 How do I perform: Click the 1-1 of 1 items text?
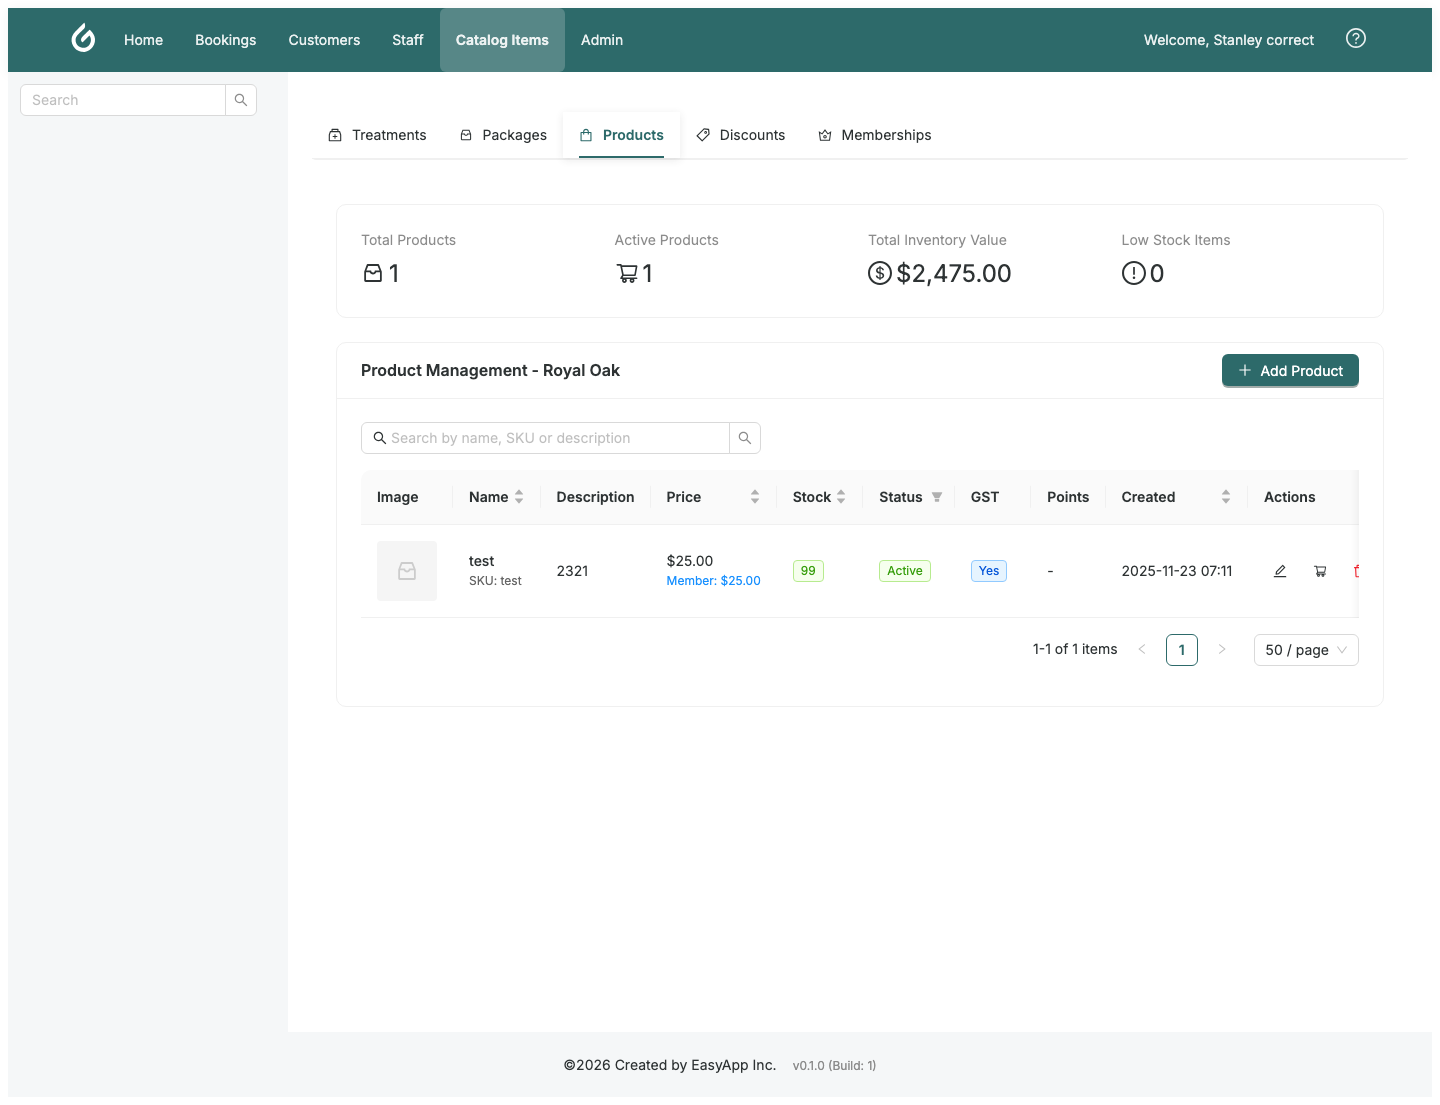coord(1075,649)
